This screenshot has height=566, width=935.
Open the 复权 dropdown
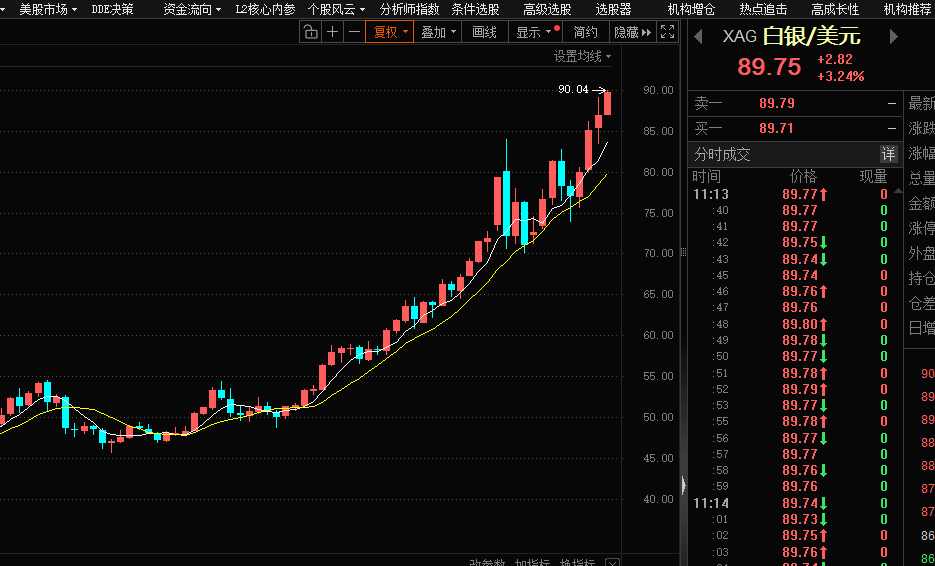point(391,32)
